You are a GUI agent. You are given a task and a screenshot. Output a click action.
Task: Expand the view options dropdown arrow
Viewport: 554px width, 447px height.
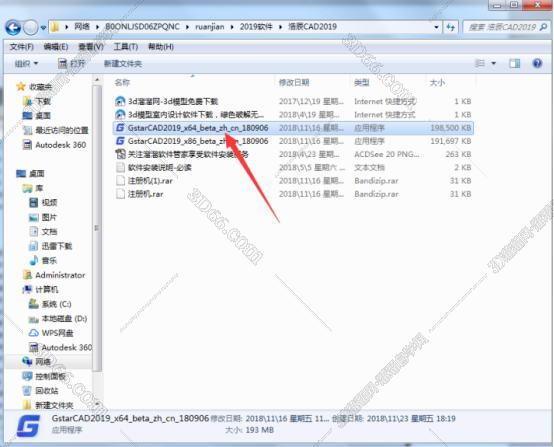point(494,64)
